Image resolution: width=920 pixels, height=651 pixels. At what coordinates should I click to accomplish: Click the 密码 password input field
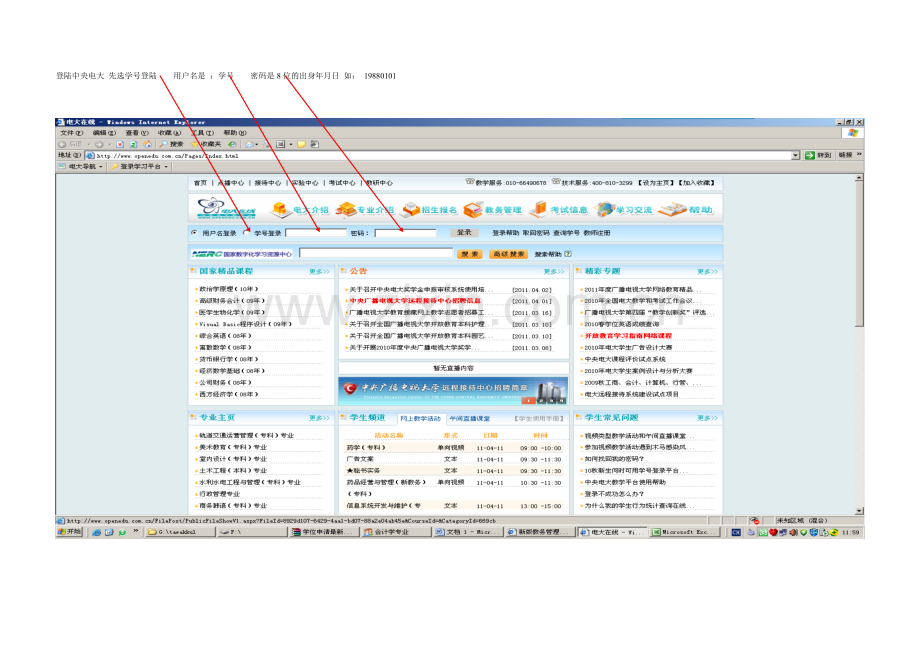point(405,233)
